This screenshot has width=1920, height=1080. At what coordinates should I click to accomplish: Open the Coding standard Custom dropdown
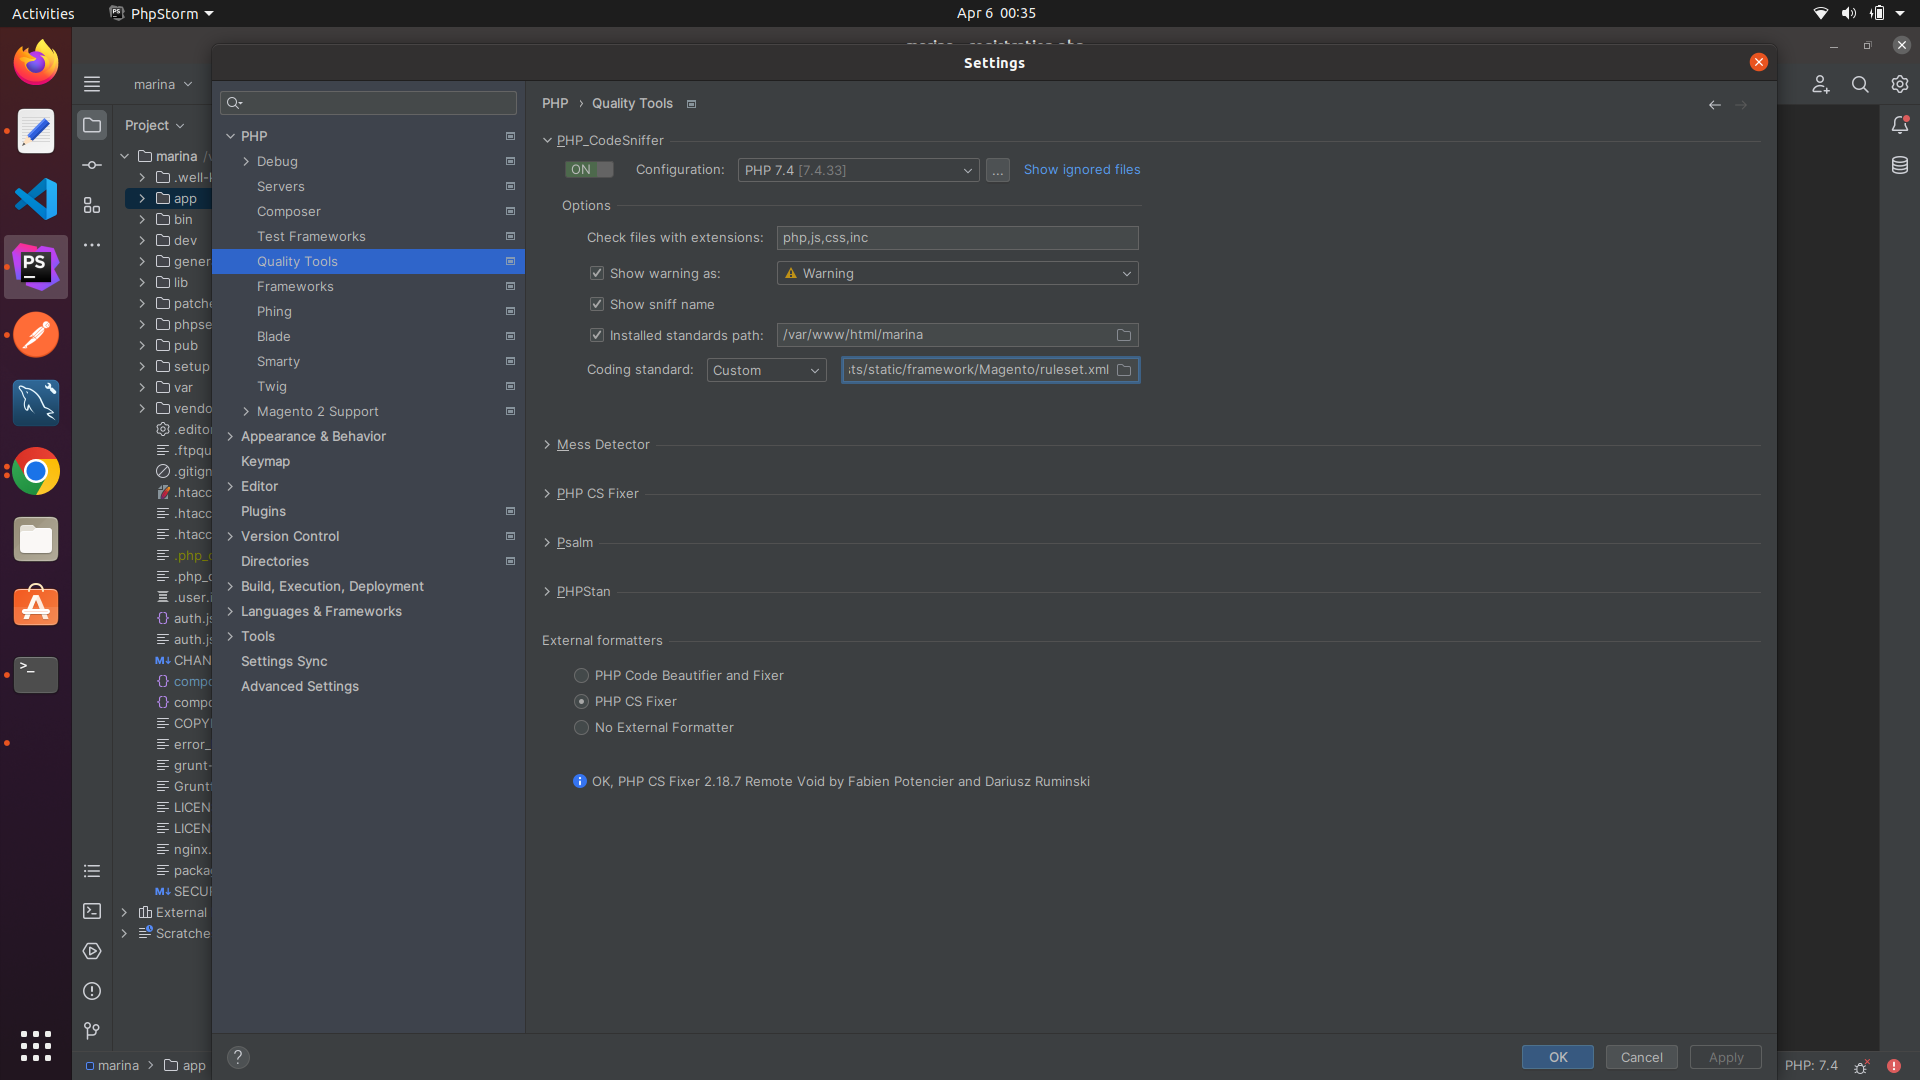[766, 370]
